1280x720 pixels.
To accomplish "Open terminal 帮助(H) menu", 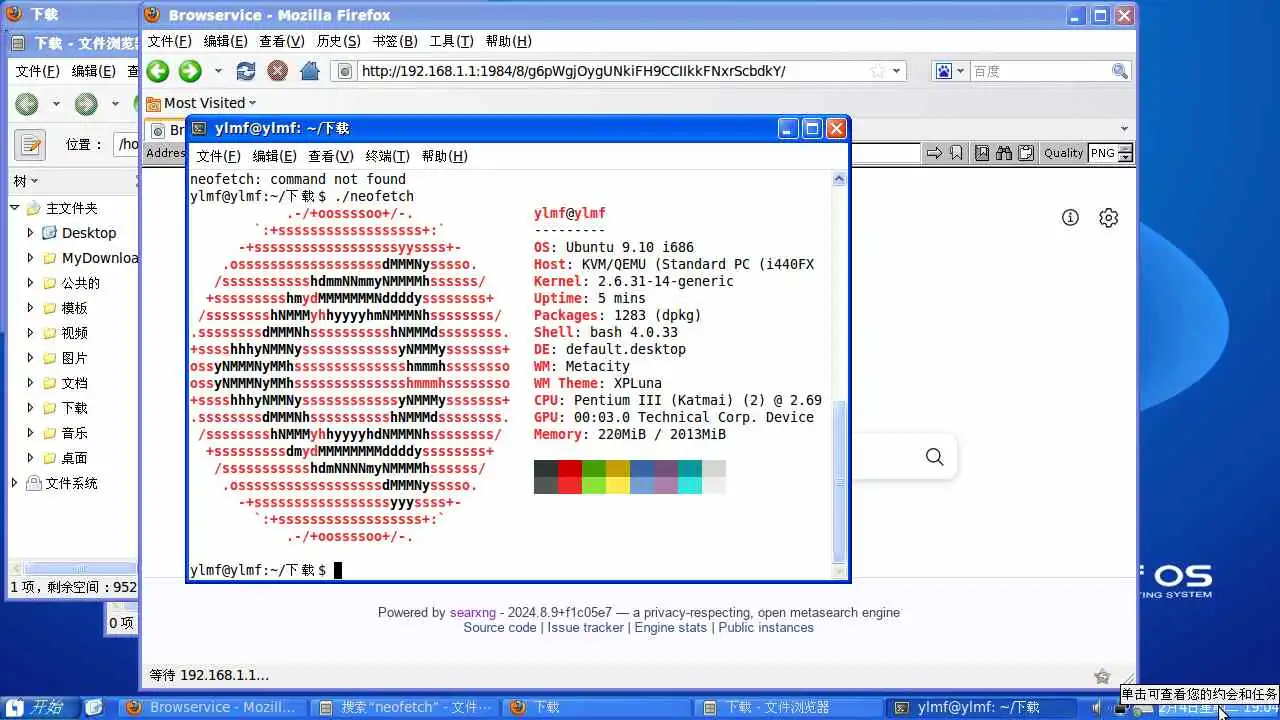I will (444, 156).
